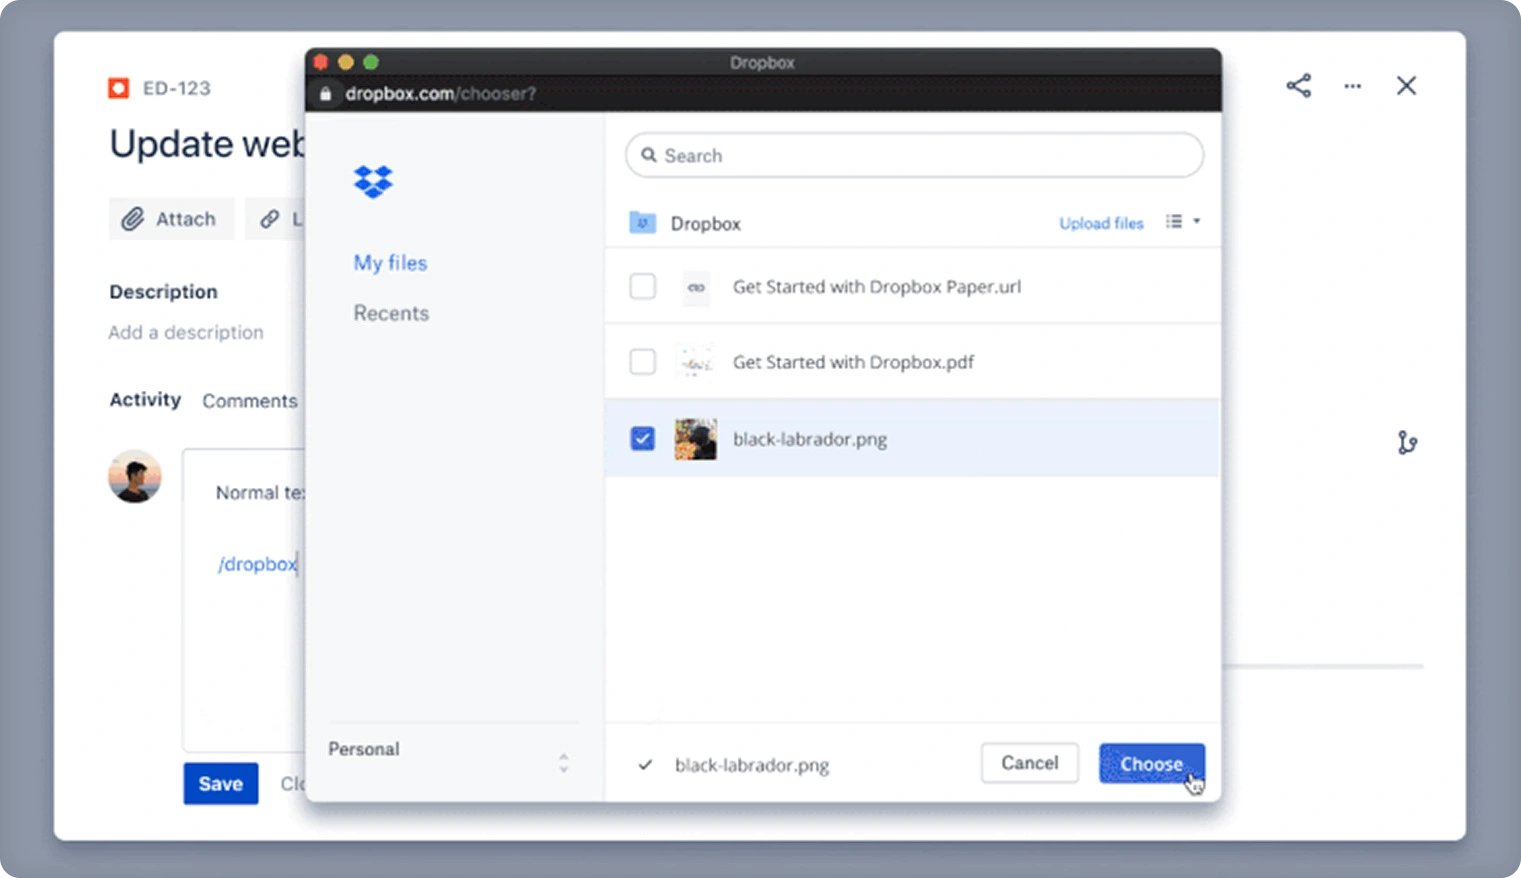
Task: Open the list view dropdown near Upload files
Action: pos(1182,222)
